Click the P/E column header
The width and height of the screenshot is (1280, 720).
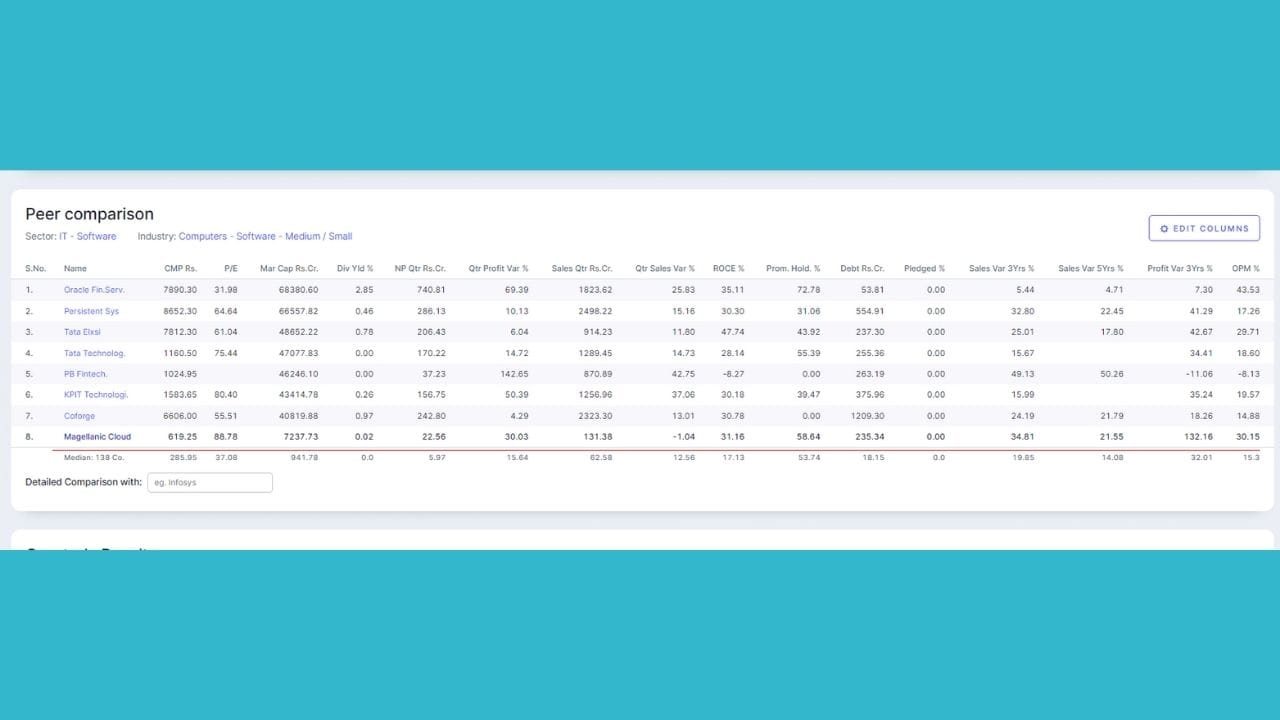point(231,269)
